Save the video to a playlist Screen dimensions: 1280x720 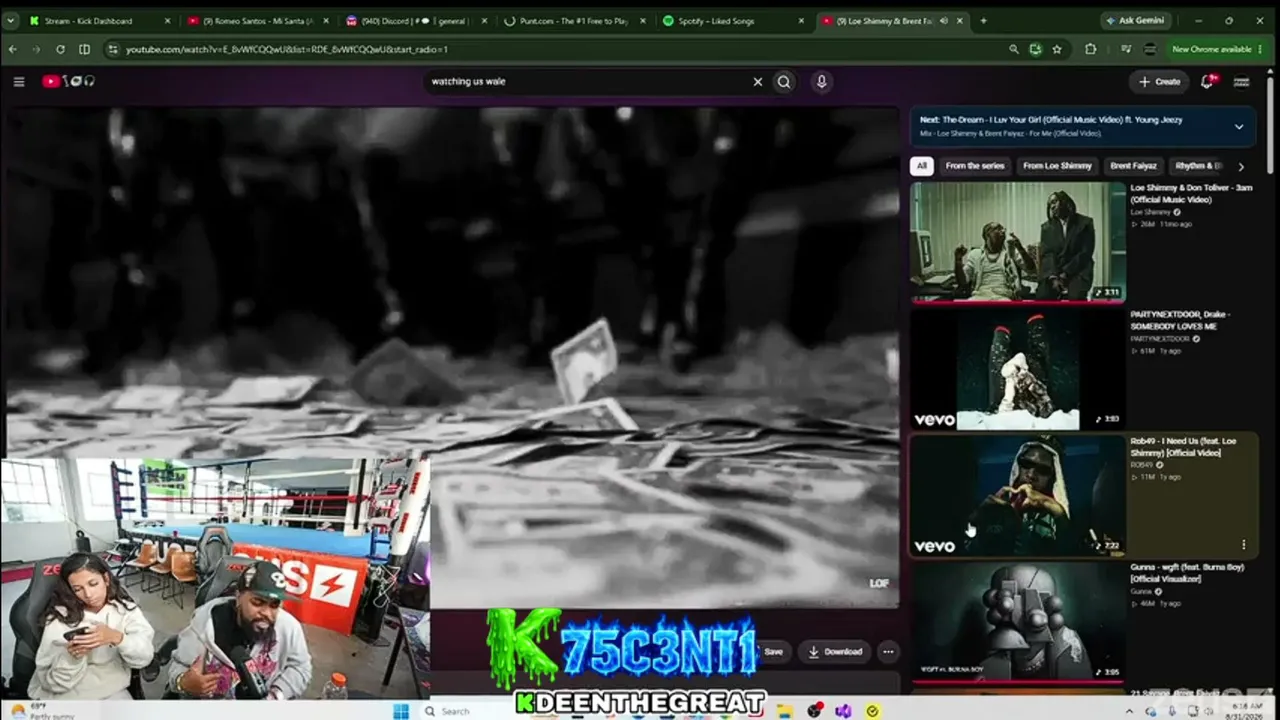(773, 652)
